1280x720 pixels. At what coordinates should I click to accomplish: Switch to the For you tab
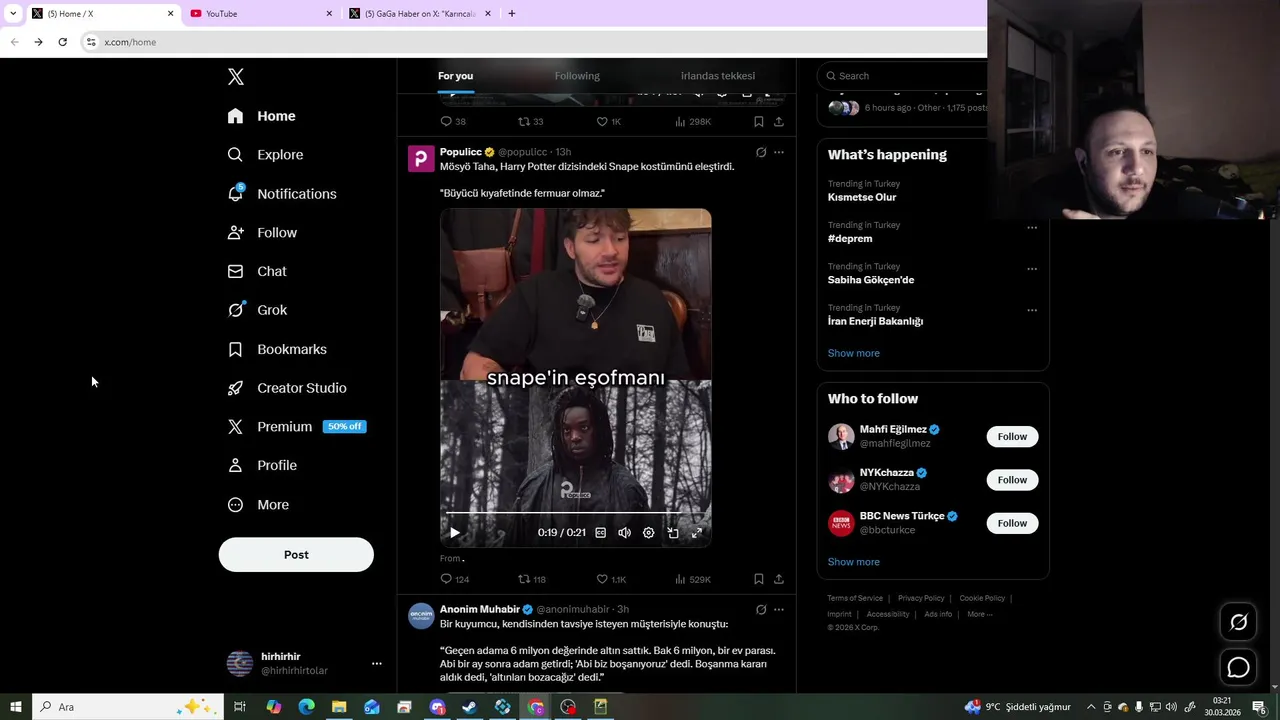tap(456, 76)
